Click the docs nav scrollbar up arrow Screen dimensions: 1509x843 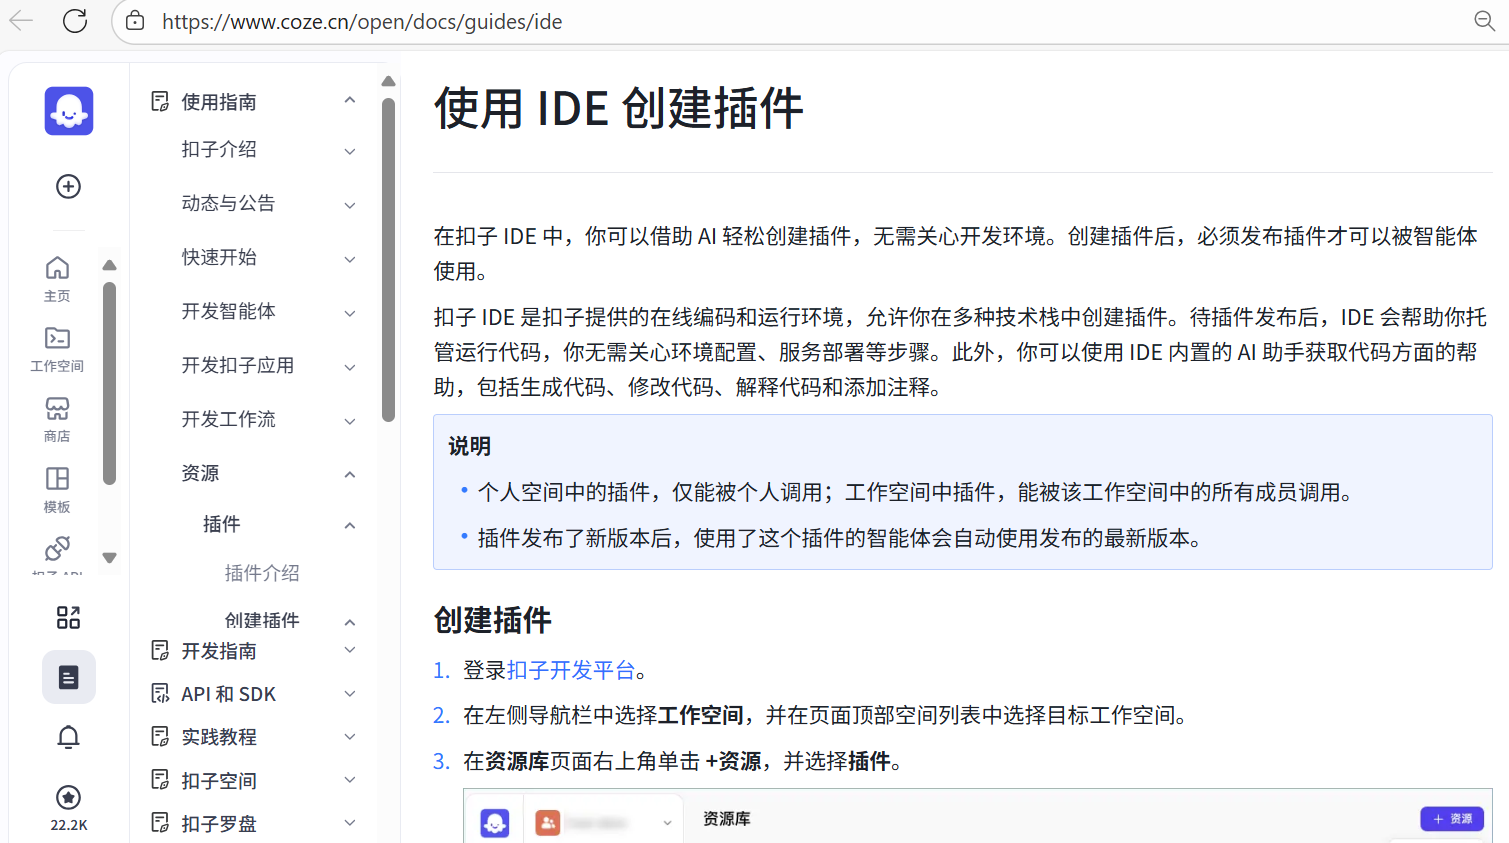(389, 81)
